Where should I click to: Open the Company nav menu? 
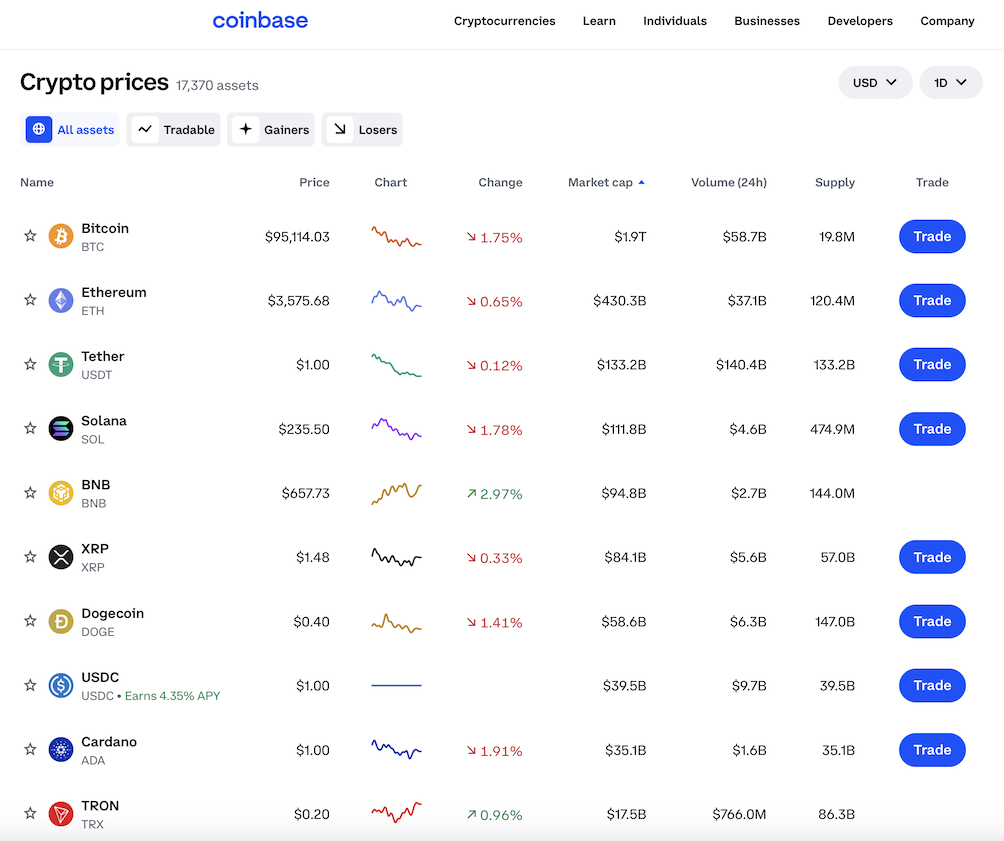tap(947, 21)
